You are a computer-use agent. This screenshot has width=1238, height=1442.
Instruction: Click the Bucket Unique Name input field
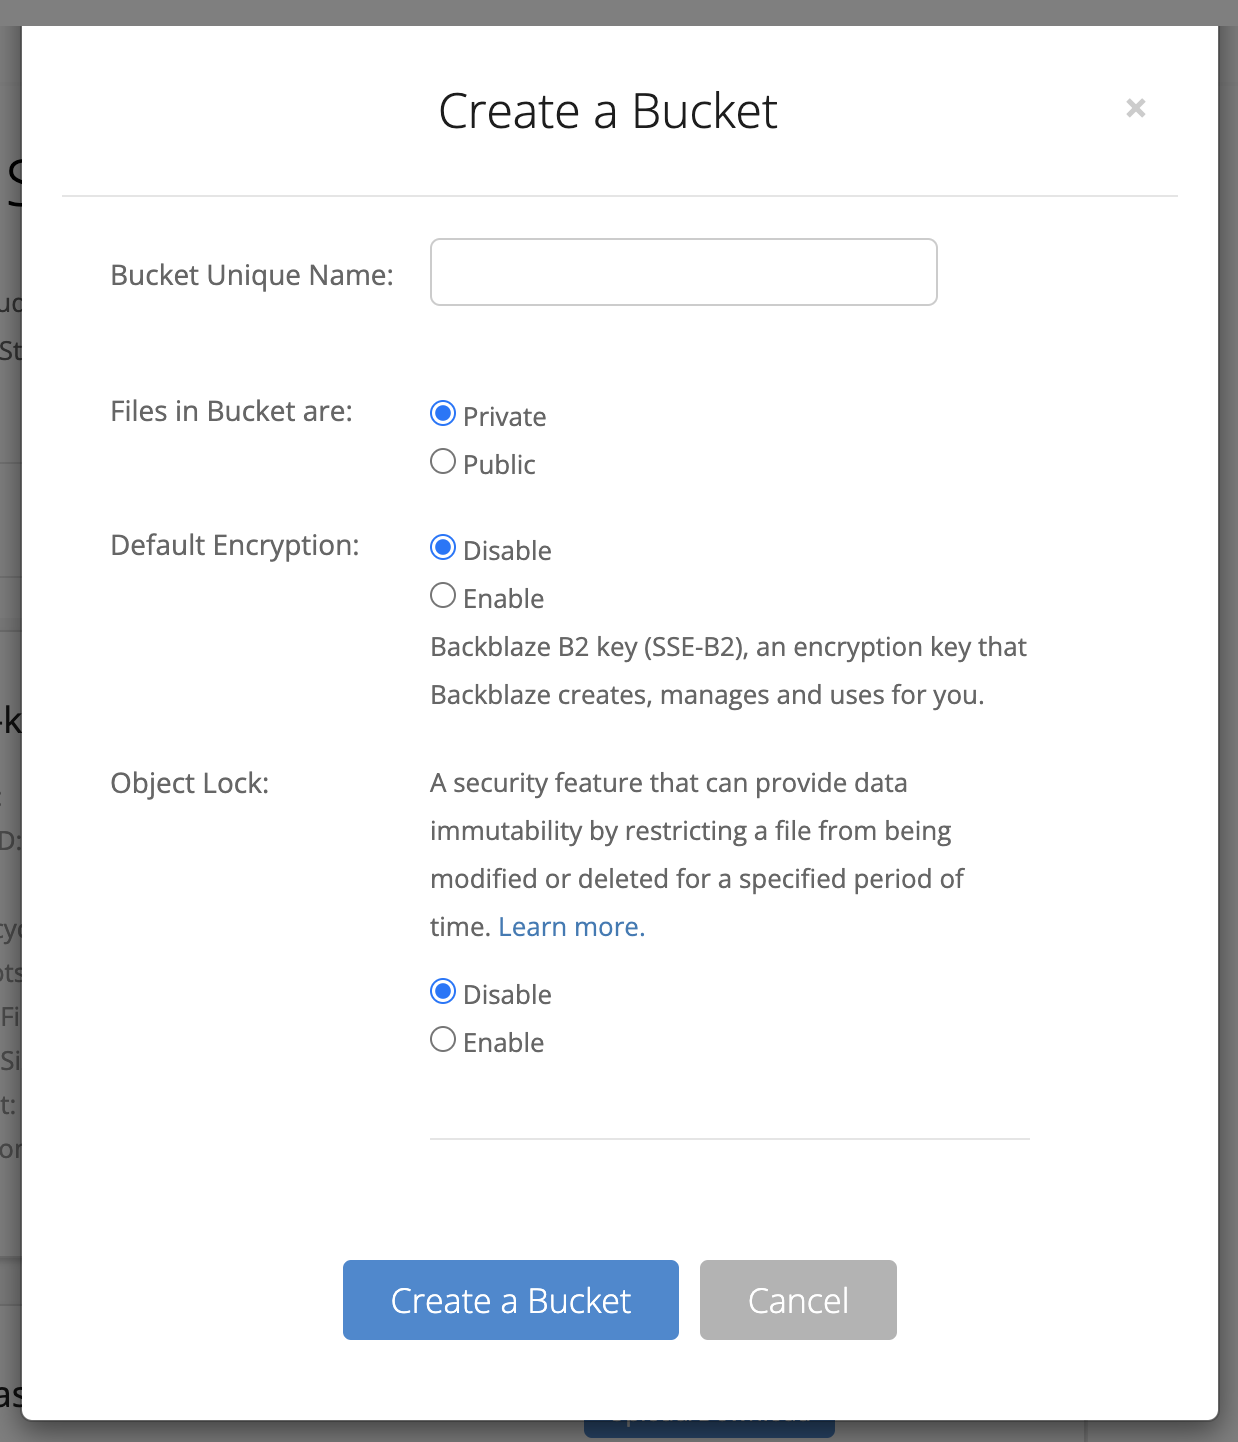683,272
